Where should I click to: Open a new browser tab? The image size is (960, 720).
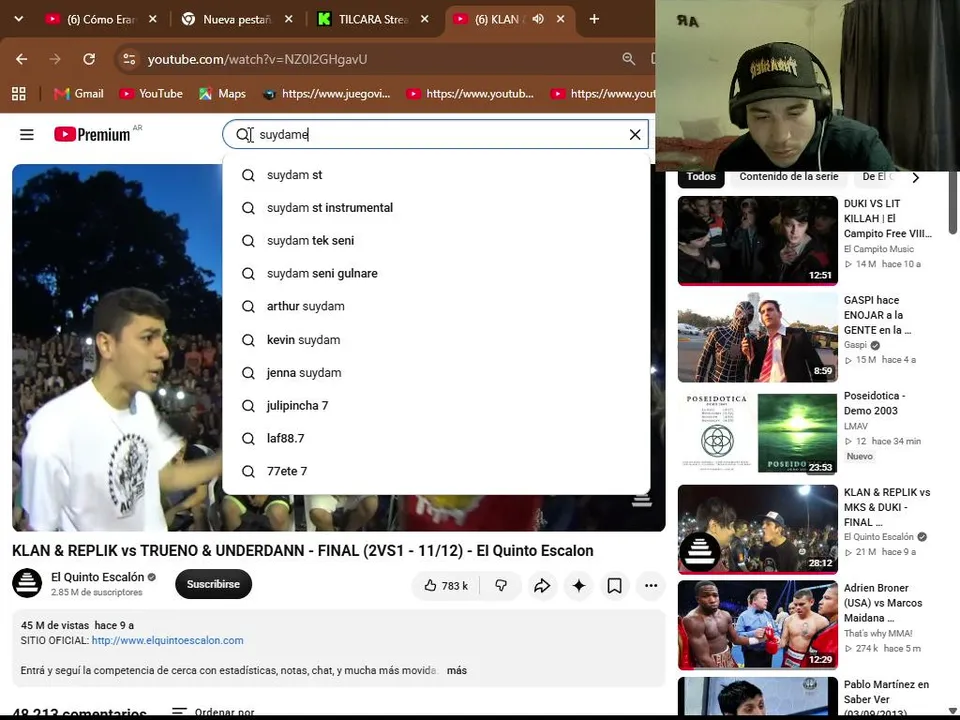click(x=594, y=19)
